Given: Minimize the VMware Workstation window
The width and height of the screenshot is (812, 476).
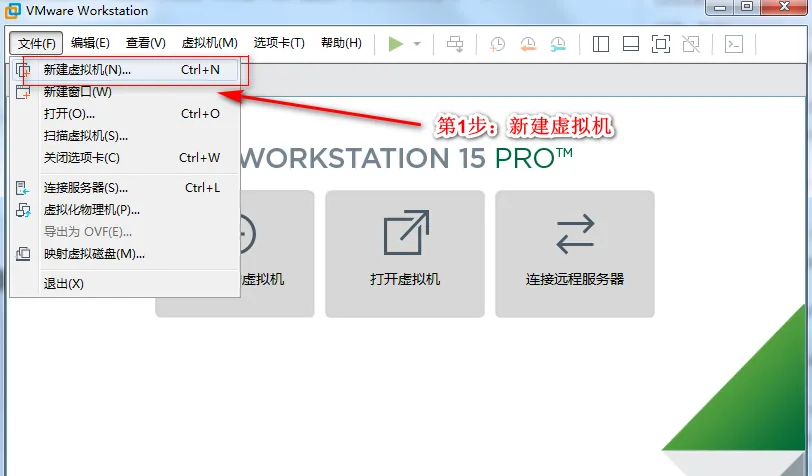Looking at the screenshot, I should point(720,7).
